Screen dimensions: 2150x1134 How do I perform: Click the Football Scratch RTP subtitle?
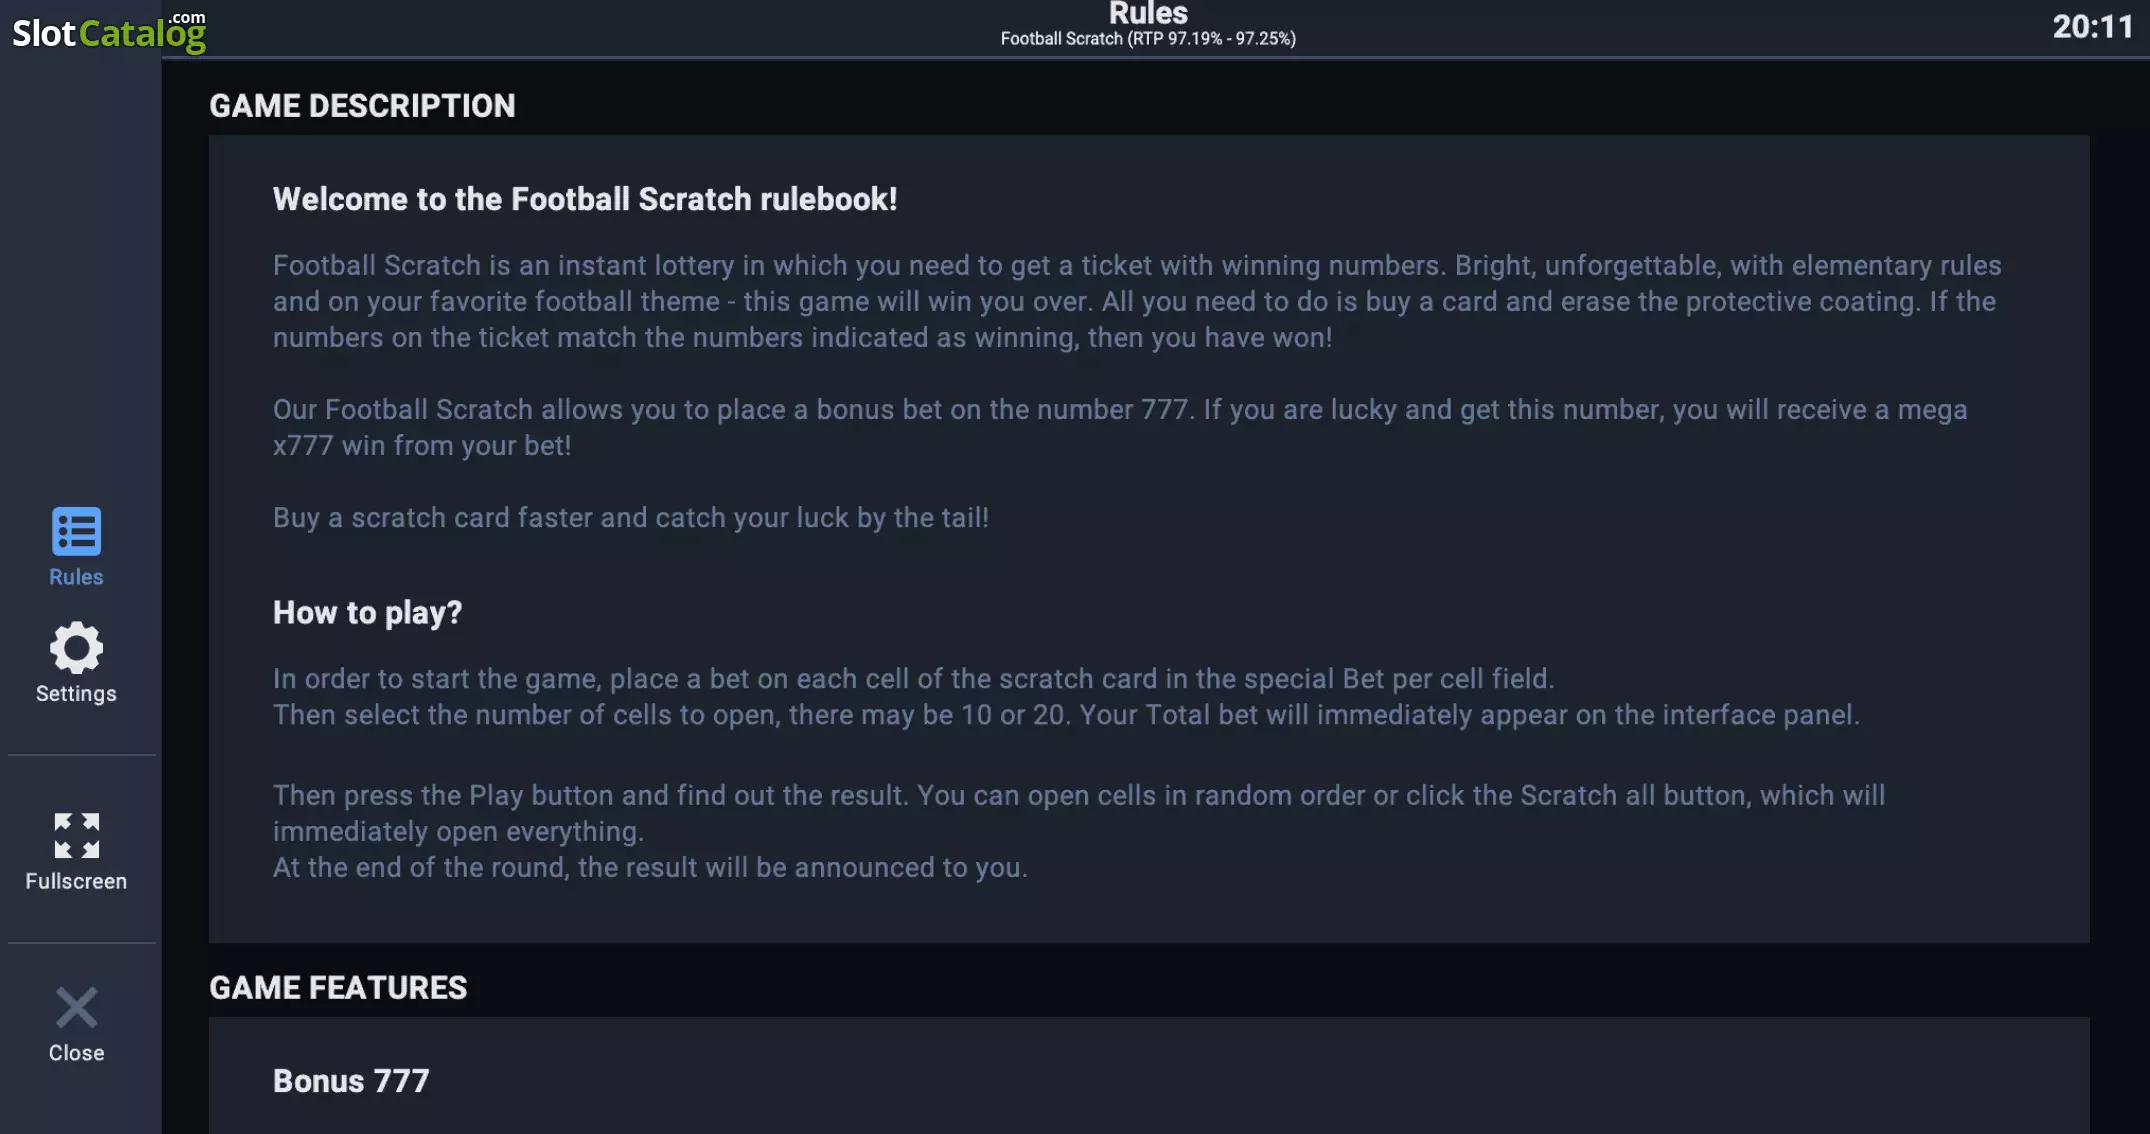1148,39
